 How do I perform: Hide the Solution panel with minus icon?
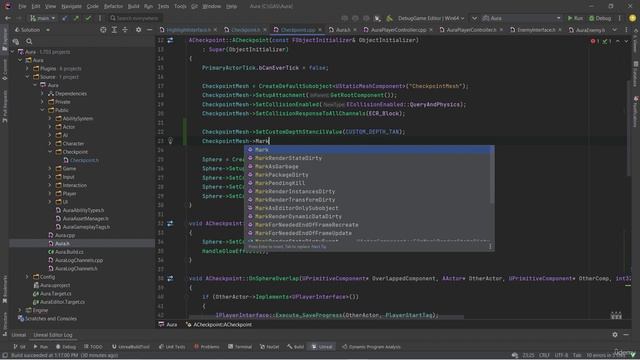click(x=149, y=30)
